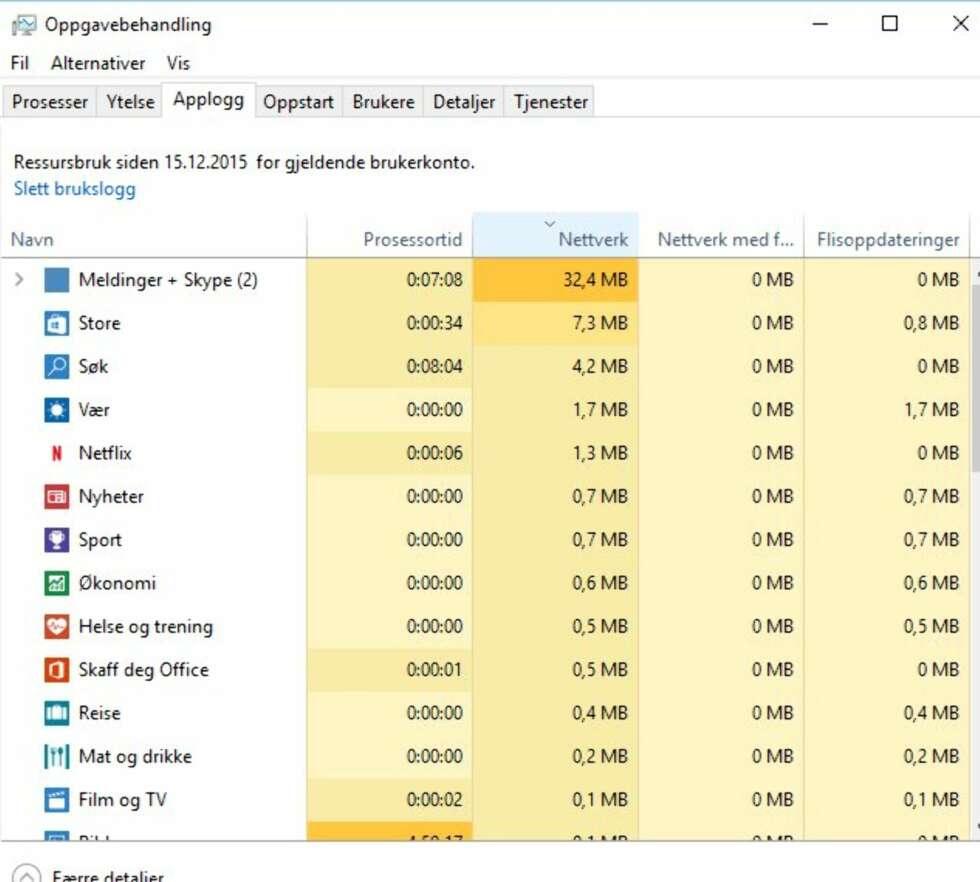This screenshot has width=980, height=882.
Task: Select the Nyheter row name
Action: pyautogui.click(x=111, y=496)
